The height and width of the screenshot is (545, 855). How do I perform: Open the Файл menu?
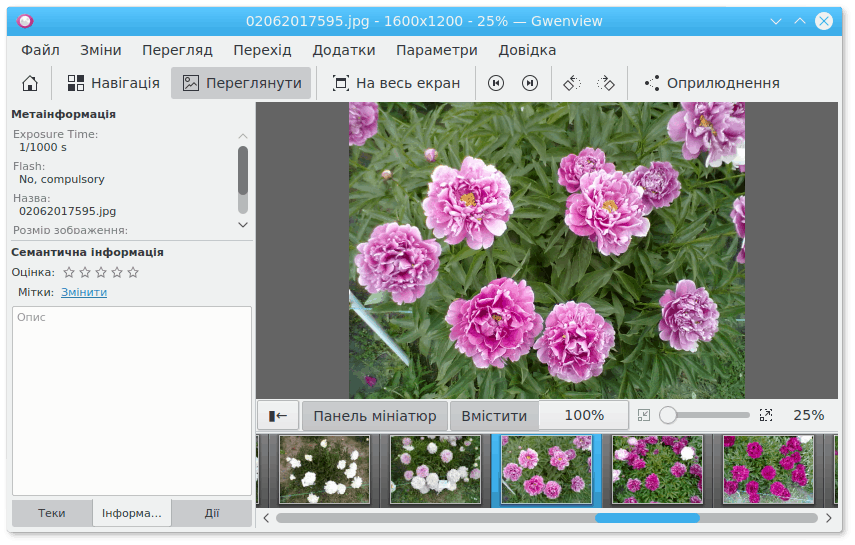[x=40, y=50]
